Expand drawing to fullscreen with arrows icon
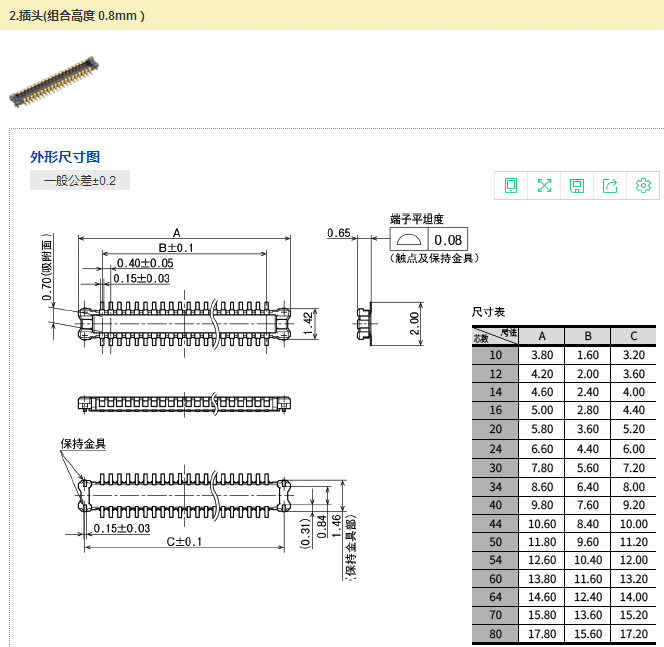This screenshot has width=664, height=647. pyautogui.click(x=544, y=185)
